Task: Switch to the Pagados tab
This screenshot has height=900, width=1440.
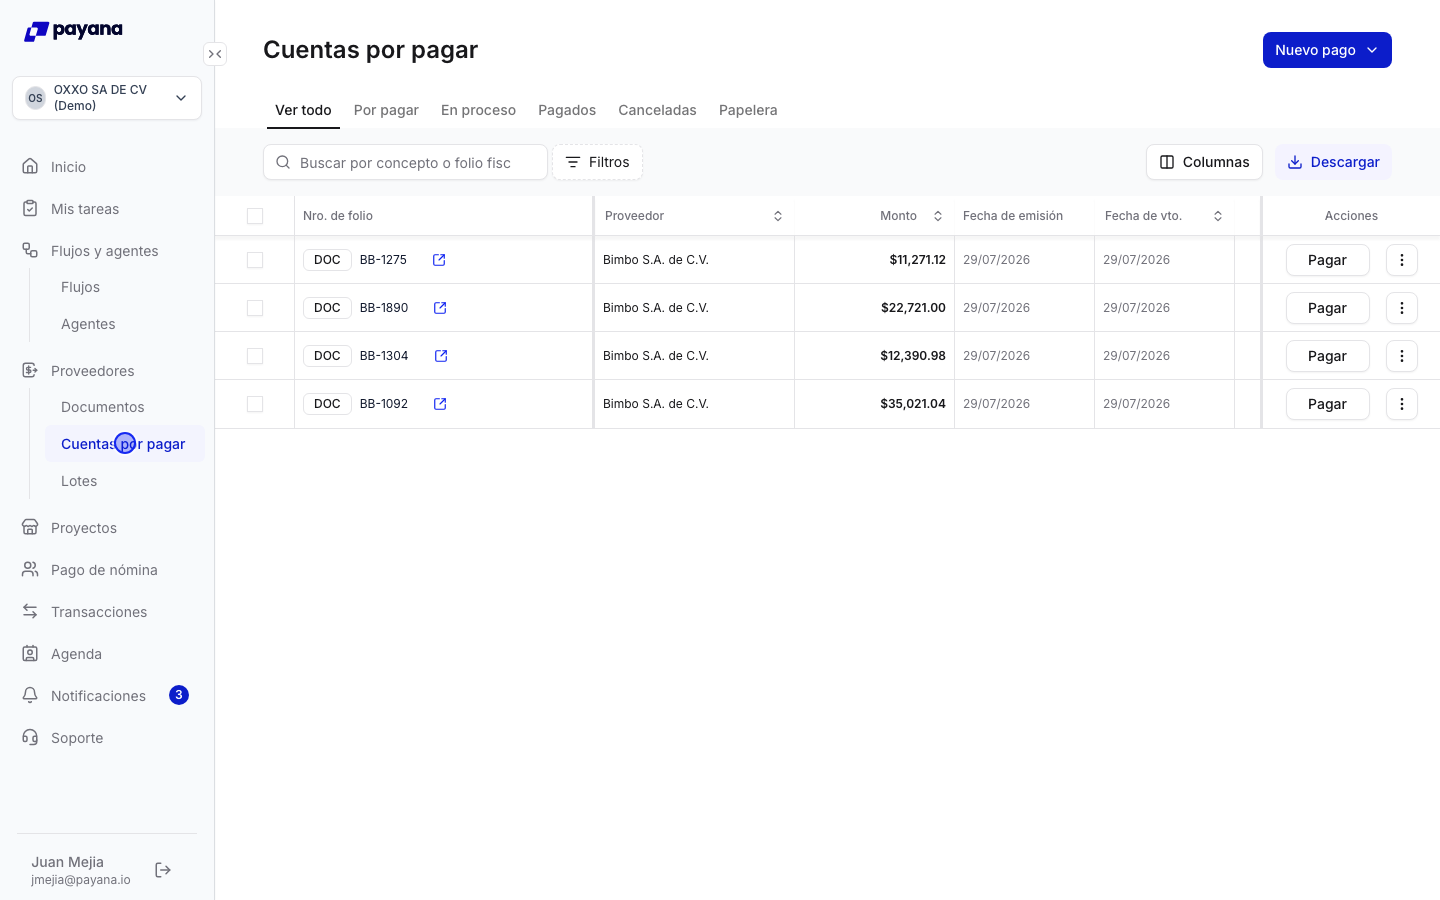Action: point(567,110)
